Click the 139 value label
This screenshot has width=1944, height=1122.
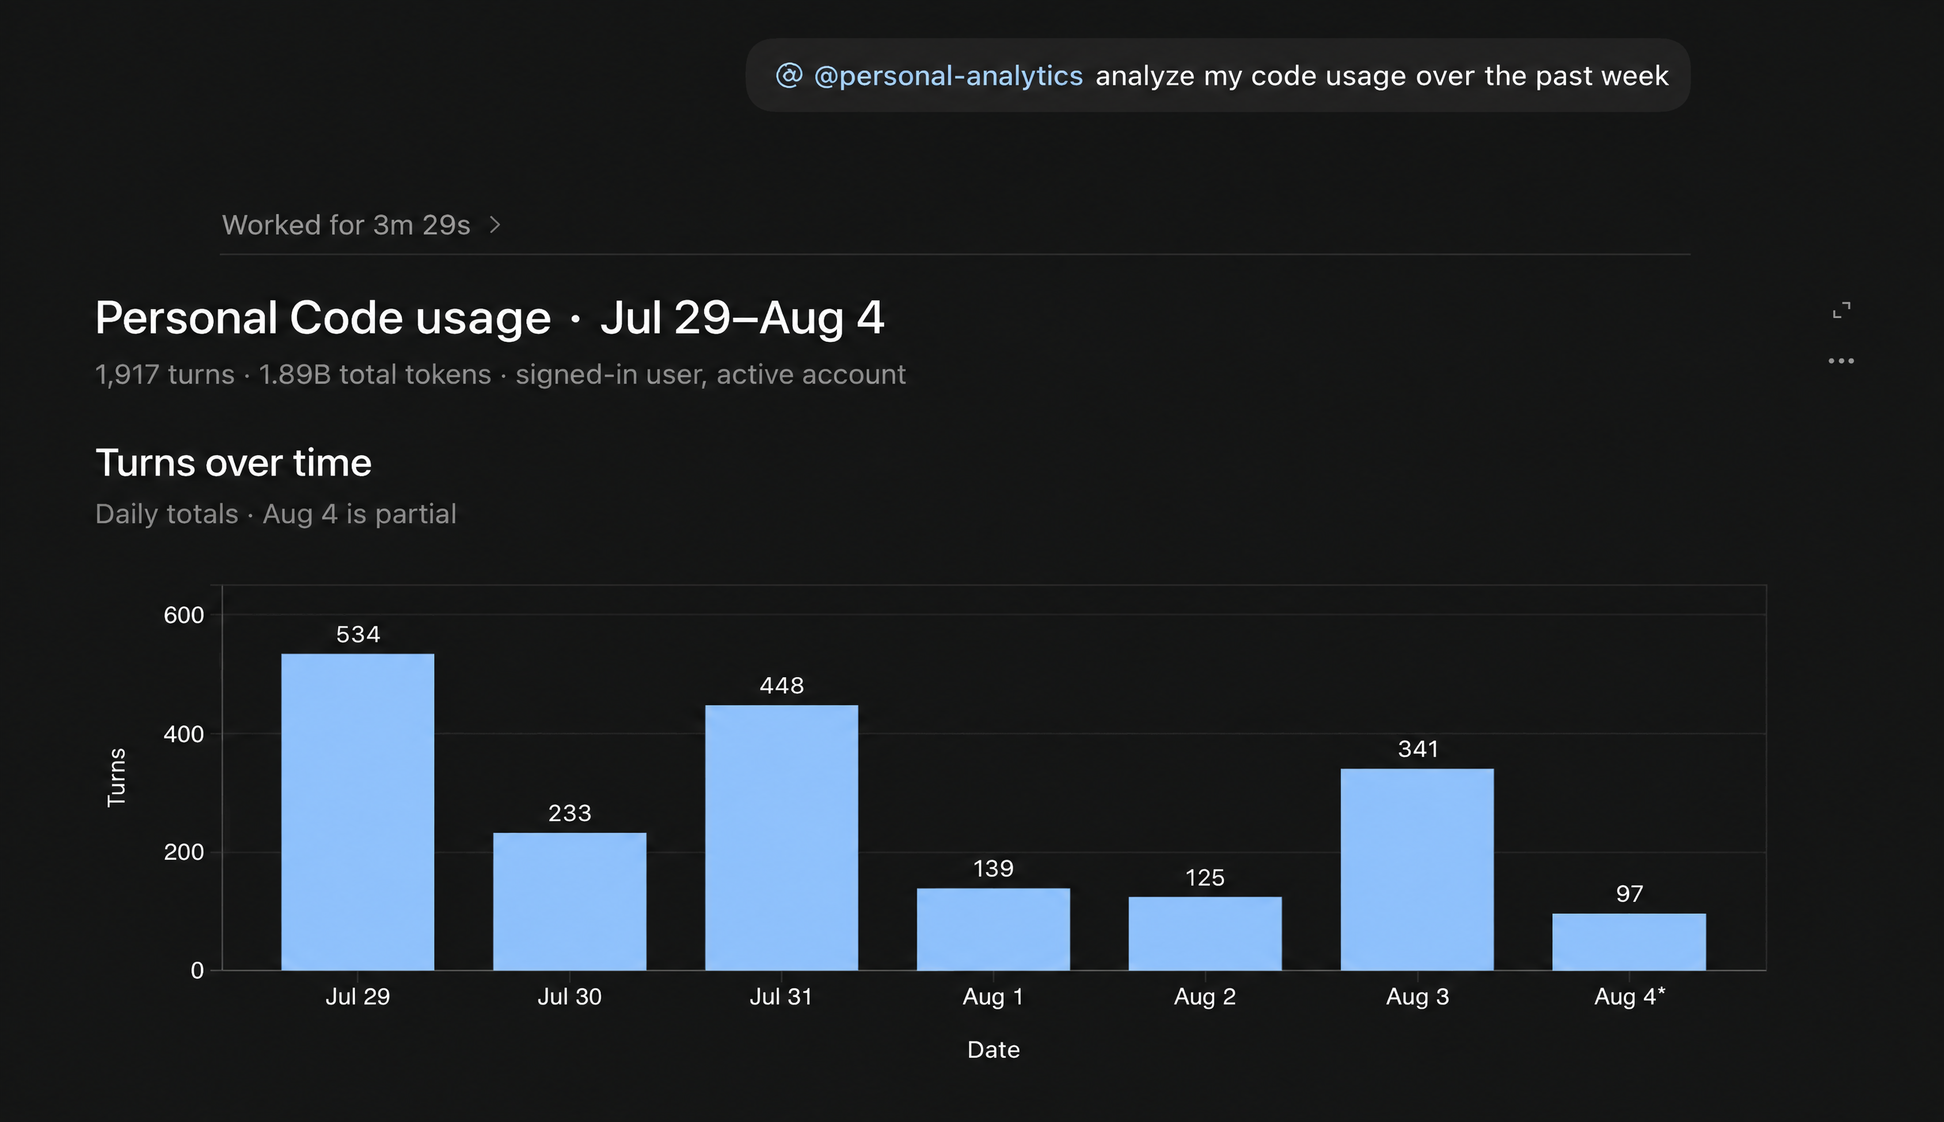pos(994,869)
